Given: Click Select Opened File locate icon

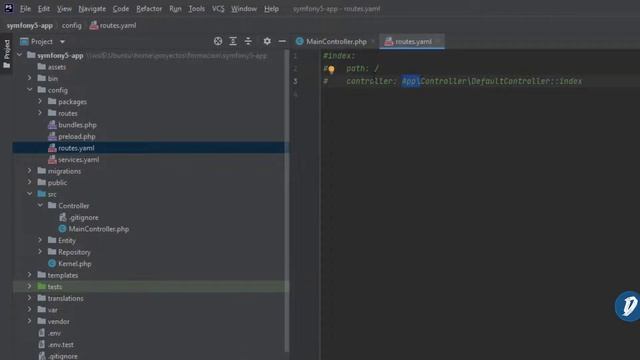Looking at the screenshot, I should coord(218,41).
